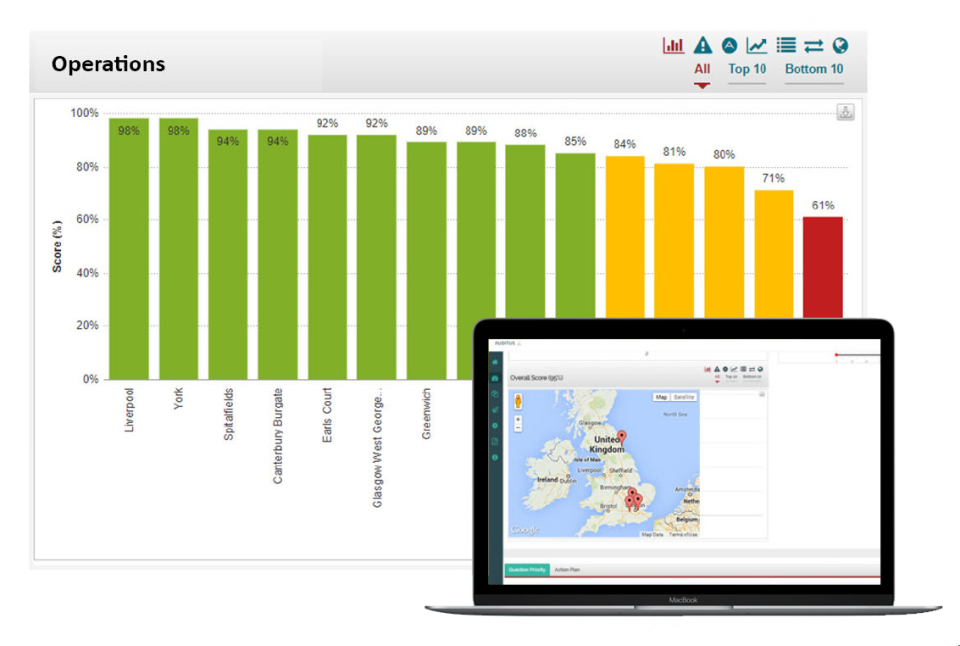This screenshot has height=646, width=960.
Task: Select the comparison arrows icon
Action: coord(814,44)
